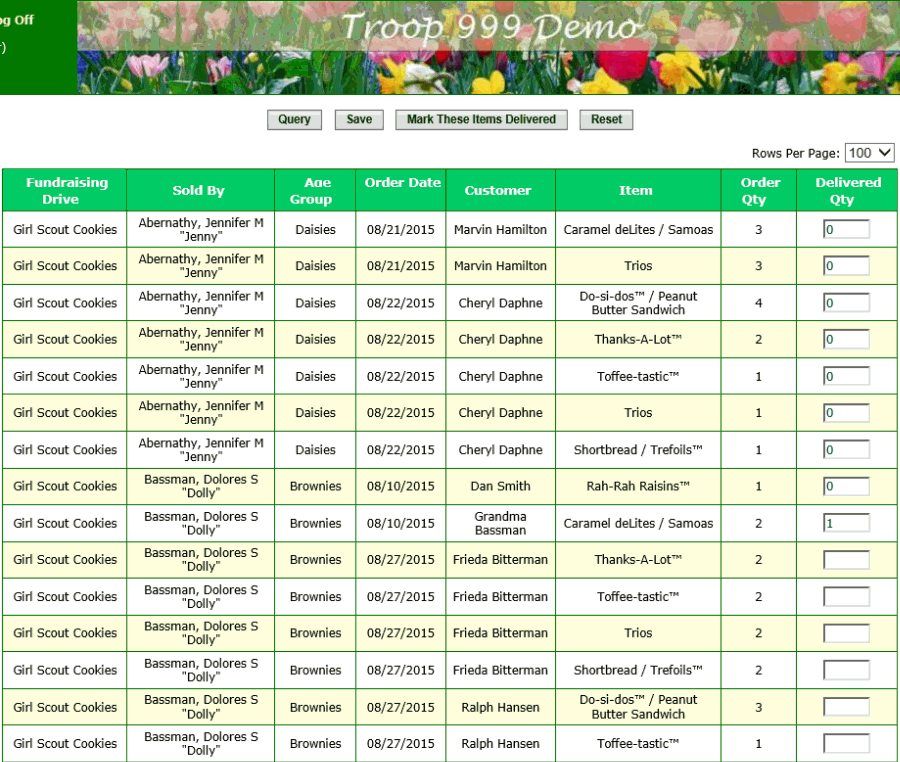Edit Delivered Qty for Frieda Bitterman Shortbread
The image size is (900, 762).
point(846,670)
